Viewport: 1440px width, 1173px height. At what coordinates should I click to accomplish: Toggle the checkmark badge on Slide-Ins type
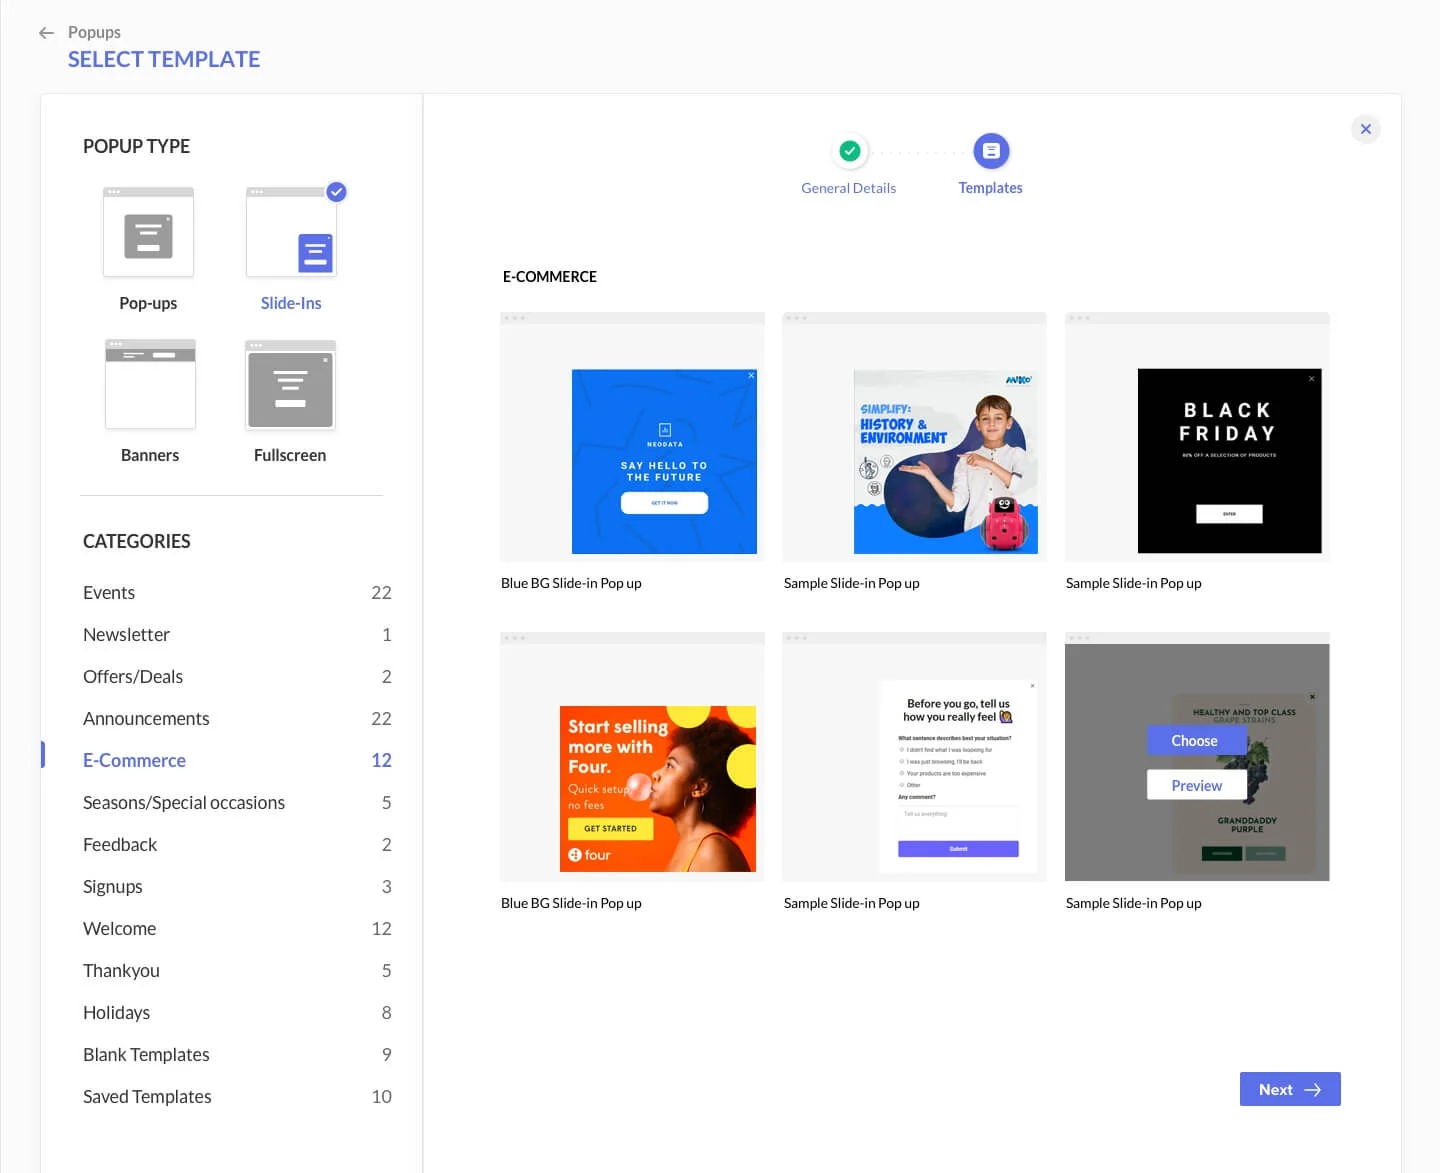pos(336,192)
